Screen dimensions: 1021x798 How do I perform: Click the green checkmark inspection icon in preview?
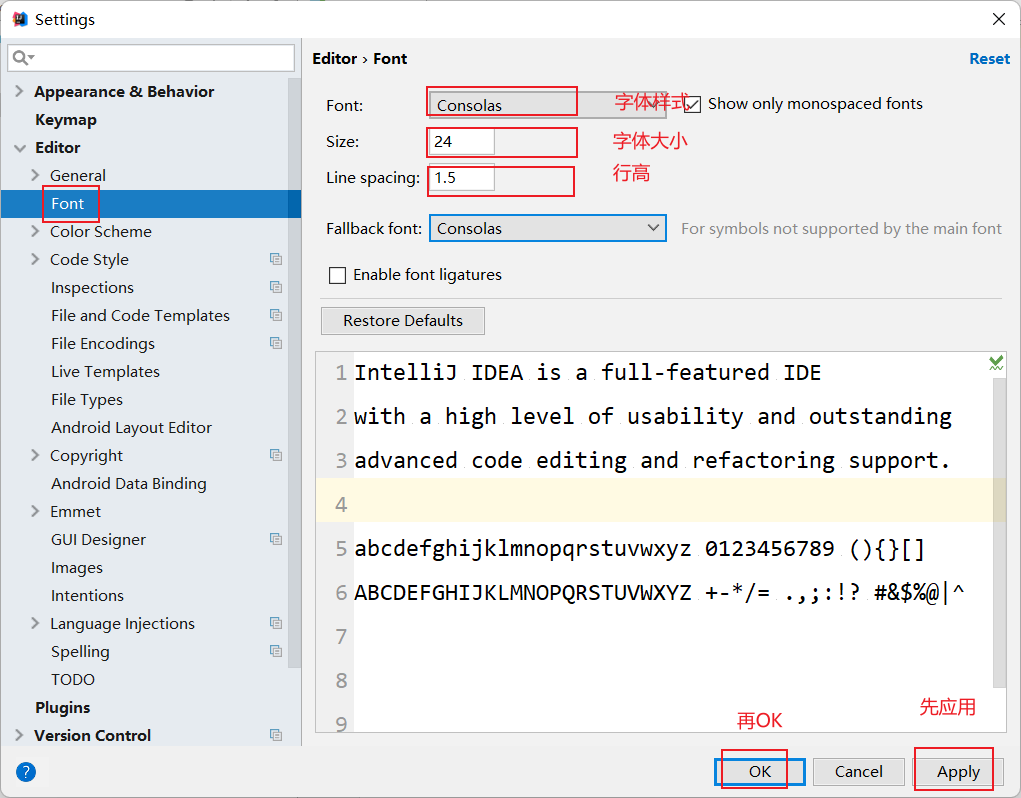pyautogui.click(x=996, y=363)
